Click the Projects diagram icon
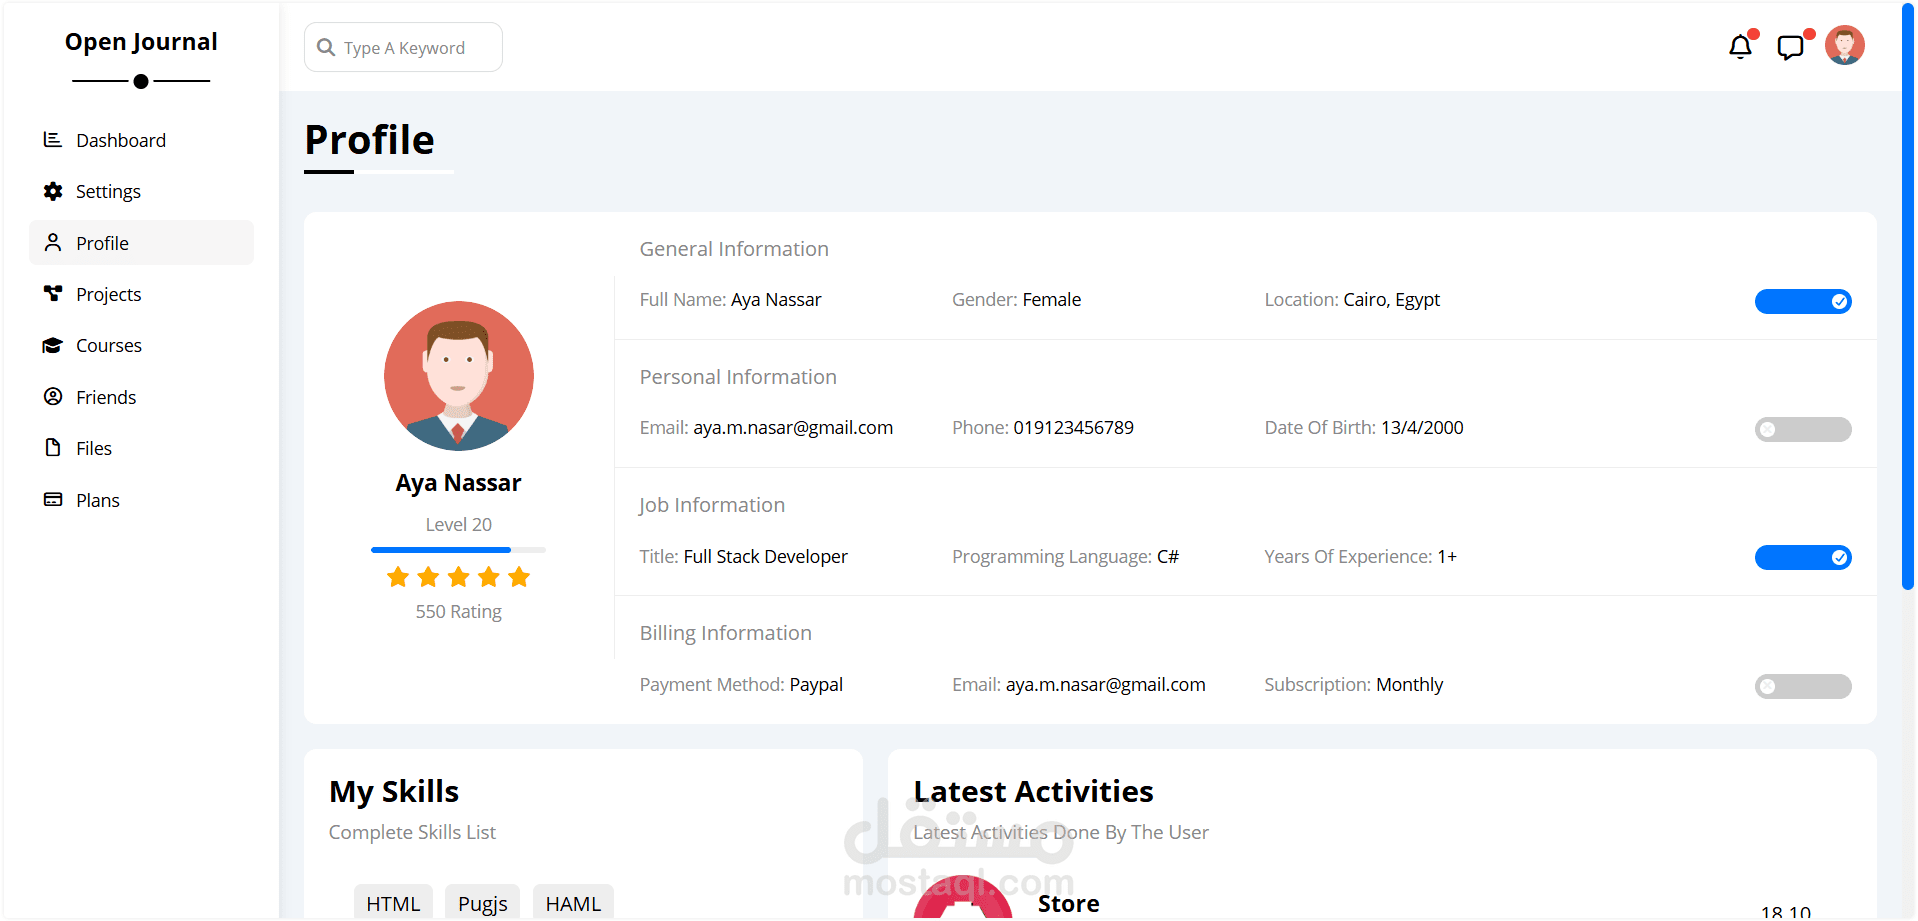1918x921 pixels. click(x=53, y=294)
